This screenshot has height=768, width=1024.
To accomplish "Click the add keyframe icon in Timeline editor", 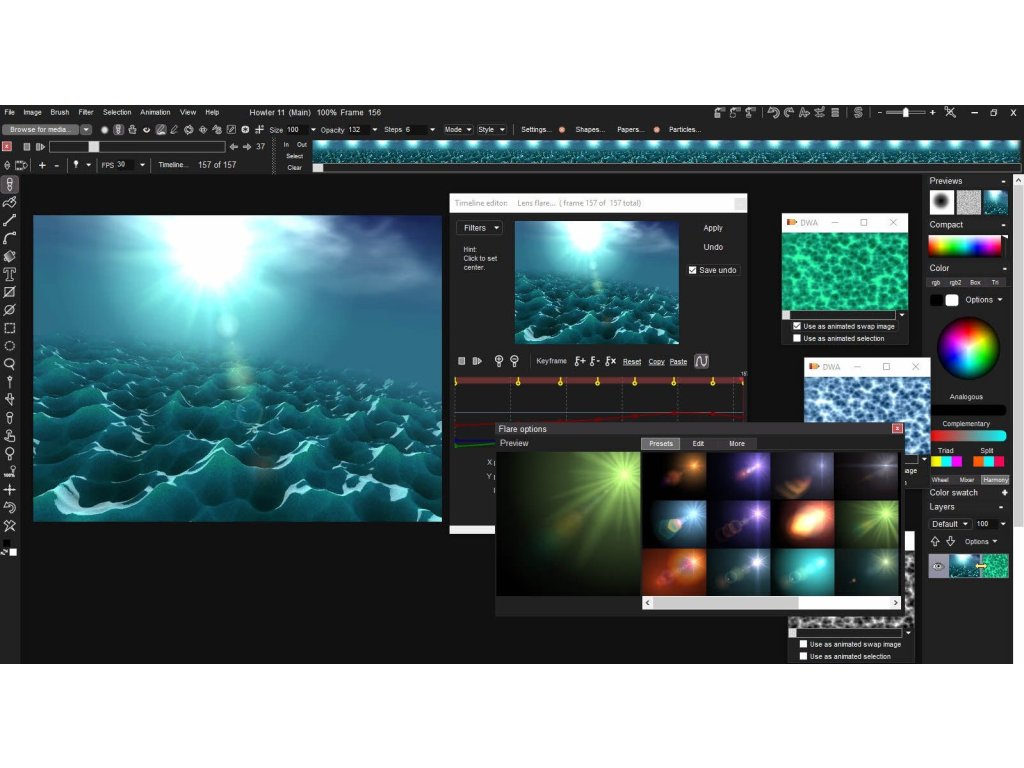I will pos(579,361).
